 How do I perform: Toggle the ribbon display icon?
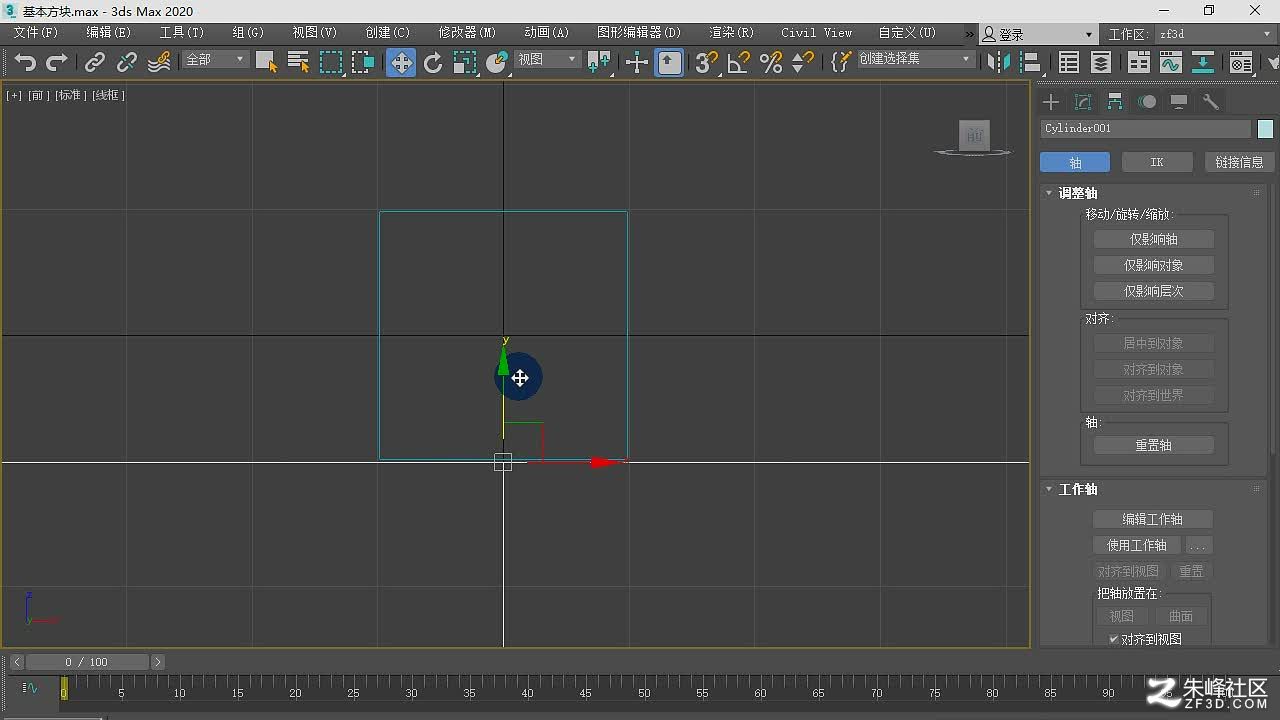coord(1138,63)
